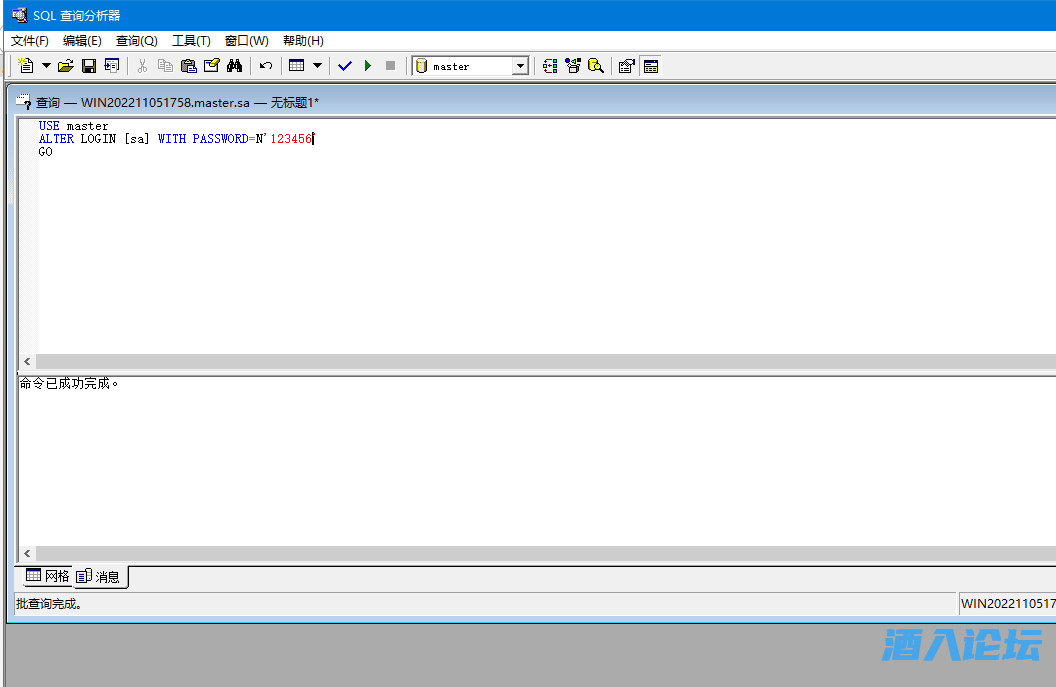
Task: Switch to the 网格 results tab
Action: [x=48, y=576]
